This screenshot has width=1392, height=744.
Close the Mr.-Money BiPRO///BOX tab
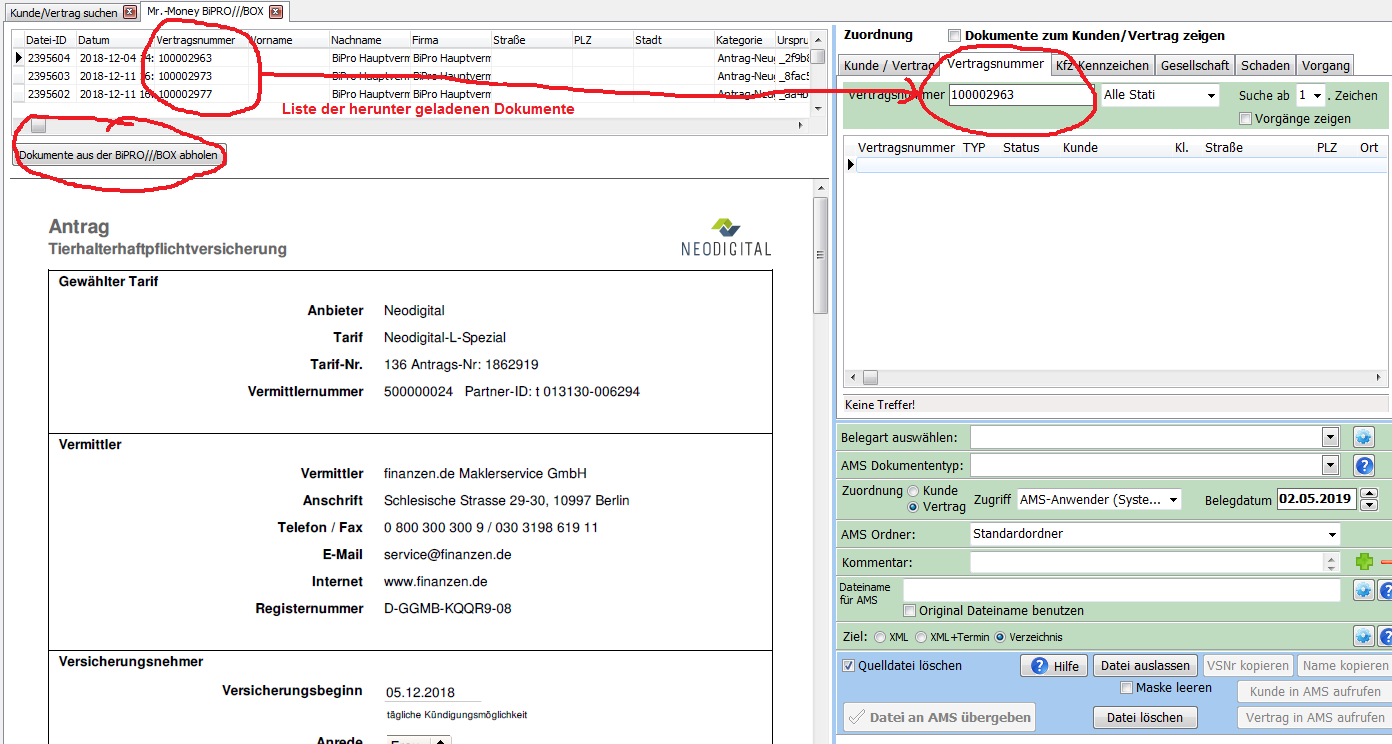point(276,12)
